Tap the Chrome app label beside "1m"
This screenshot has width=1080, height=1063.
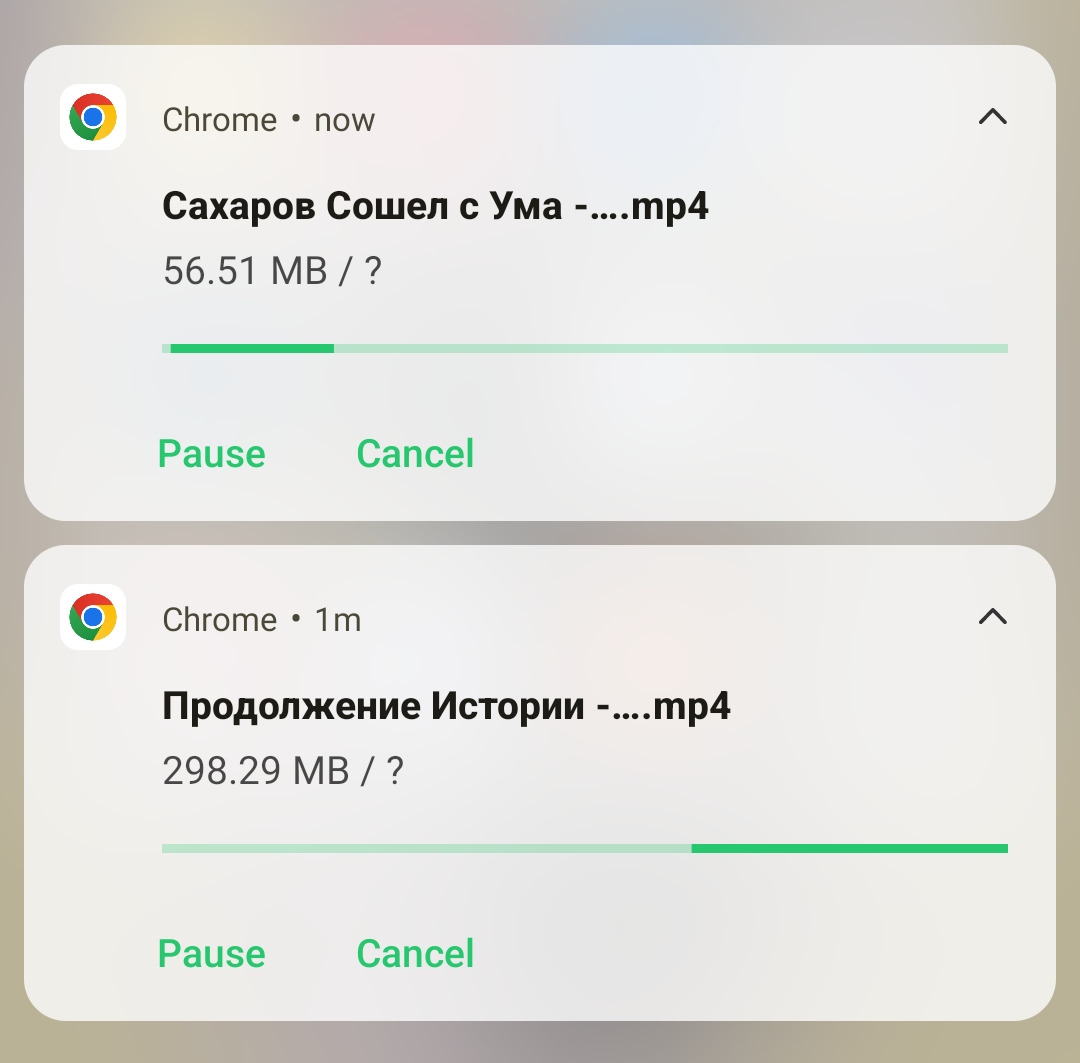tap(219, 620)
